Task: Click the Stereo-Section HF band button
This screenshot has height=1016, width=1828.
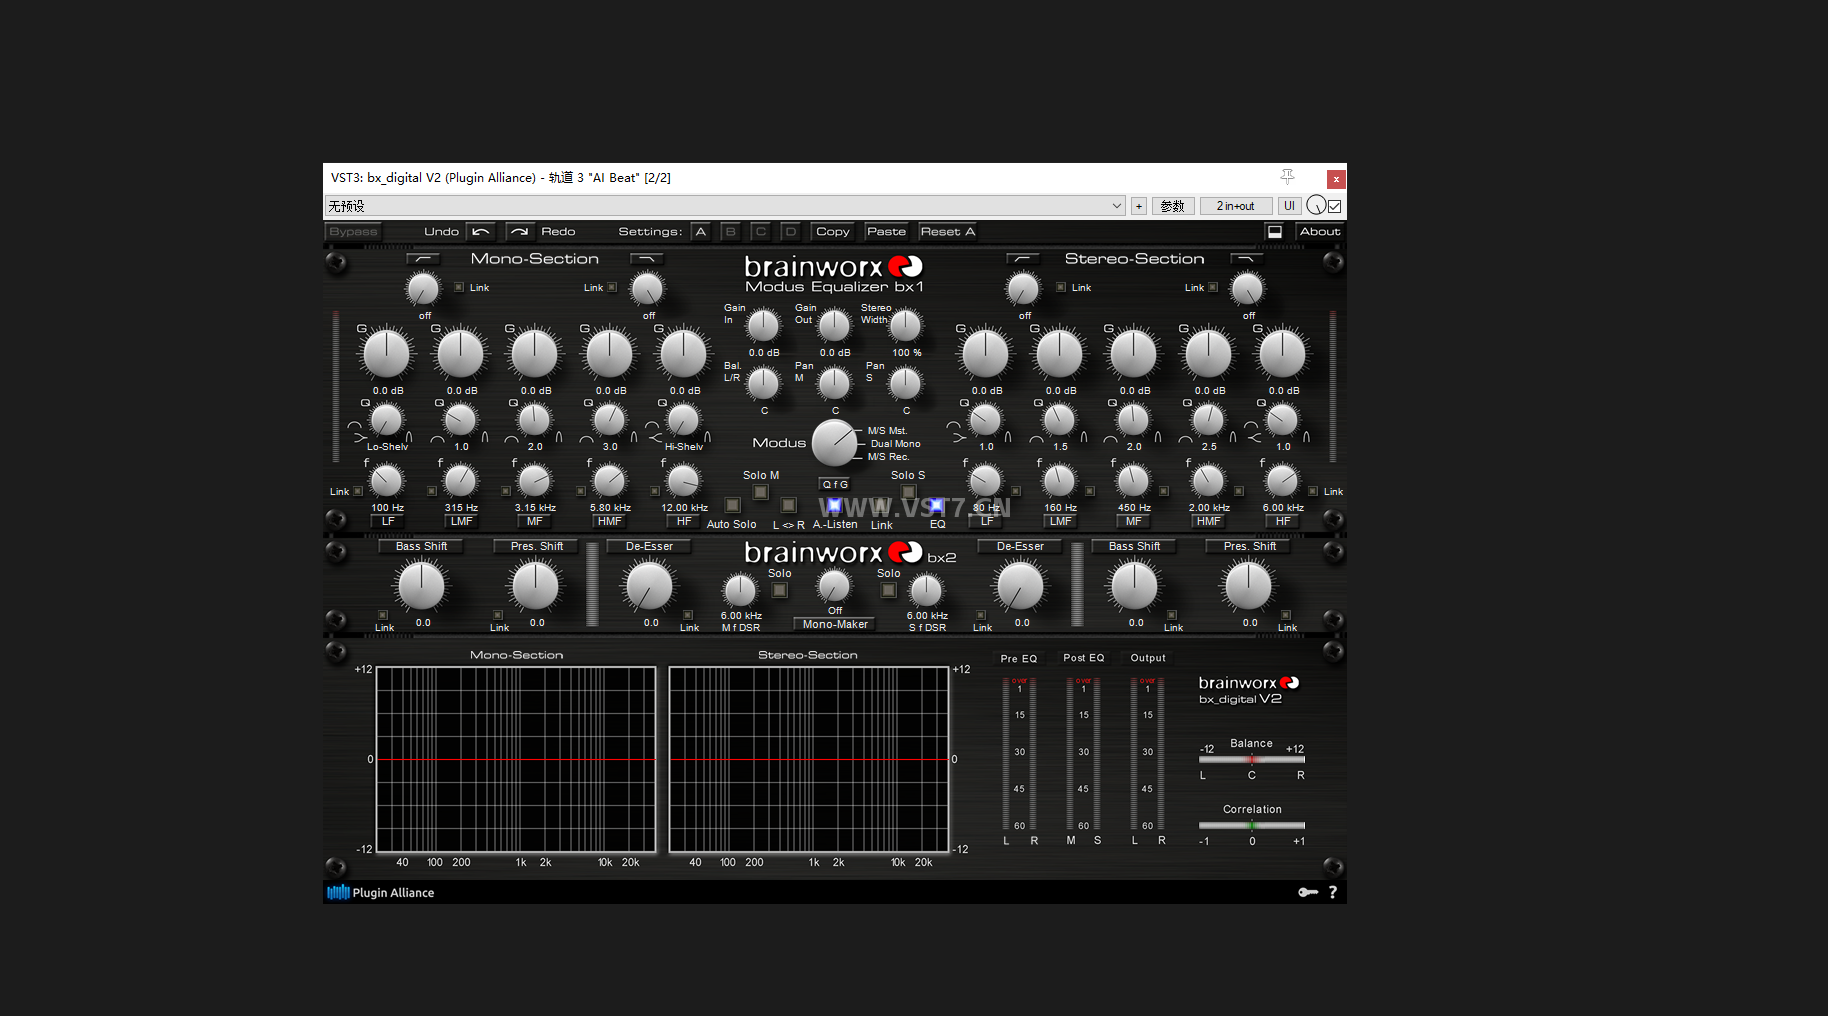Action: pos(1283,521)
